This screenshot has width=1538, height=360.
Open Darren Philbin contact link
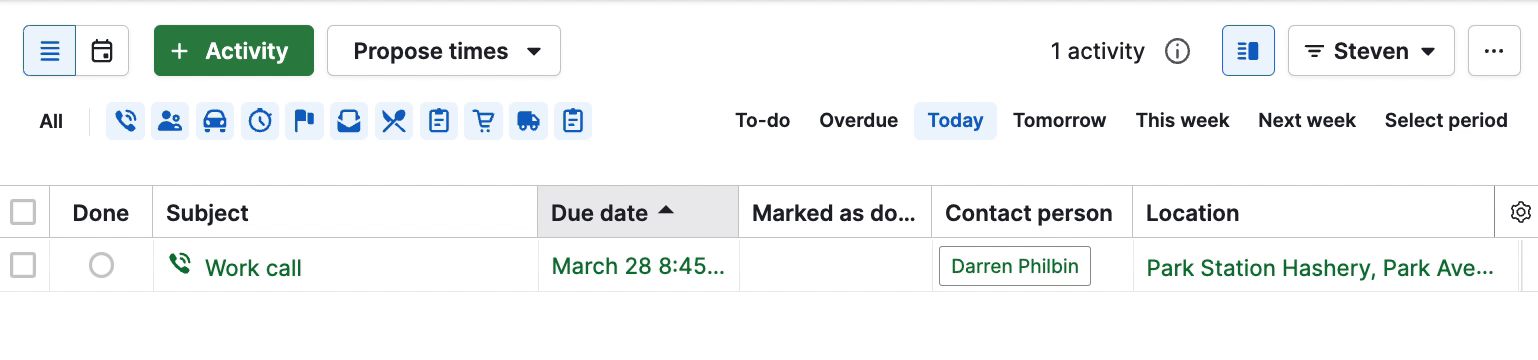[1014, 266]
